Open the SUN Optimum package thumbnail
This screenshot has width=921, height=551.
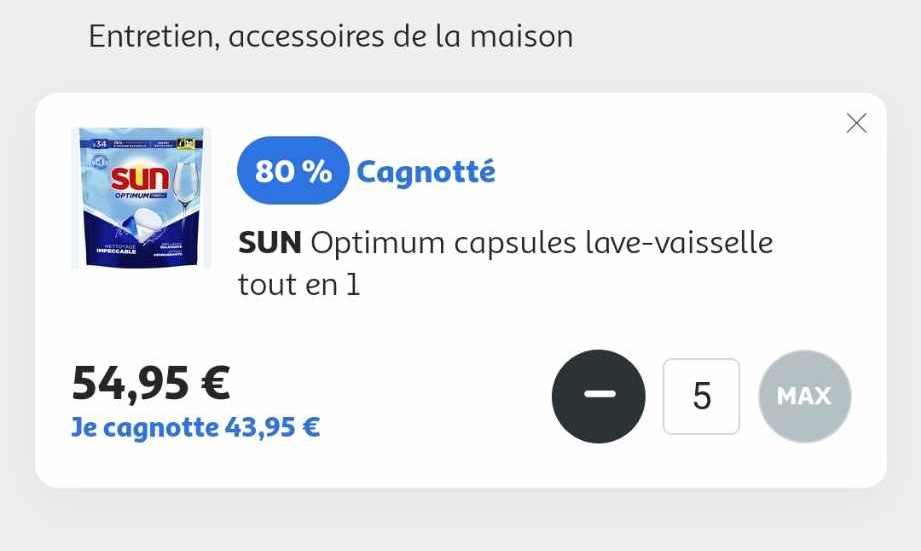coord(141,197)
